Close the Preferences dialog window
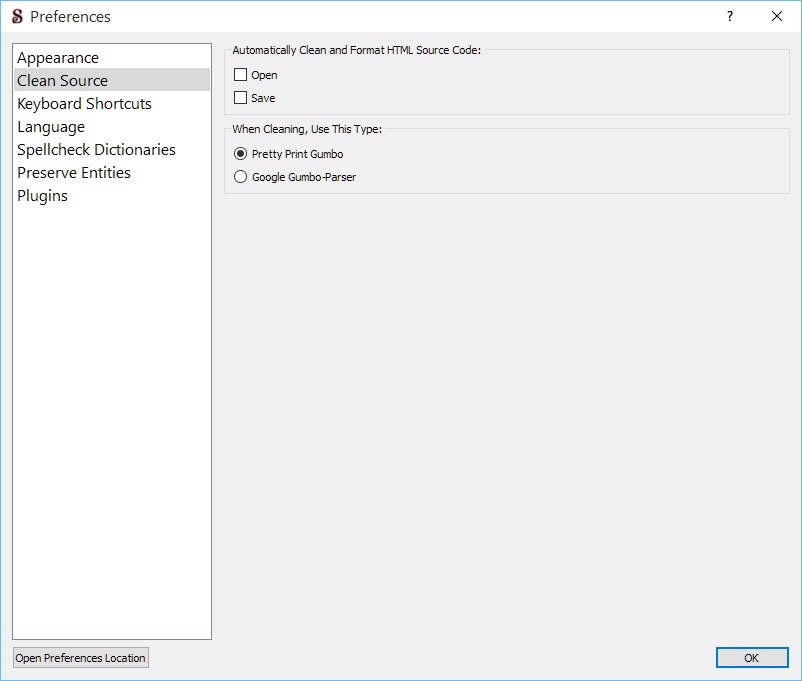This screenshot has width=802, height=681. coord(777,16)
